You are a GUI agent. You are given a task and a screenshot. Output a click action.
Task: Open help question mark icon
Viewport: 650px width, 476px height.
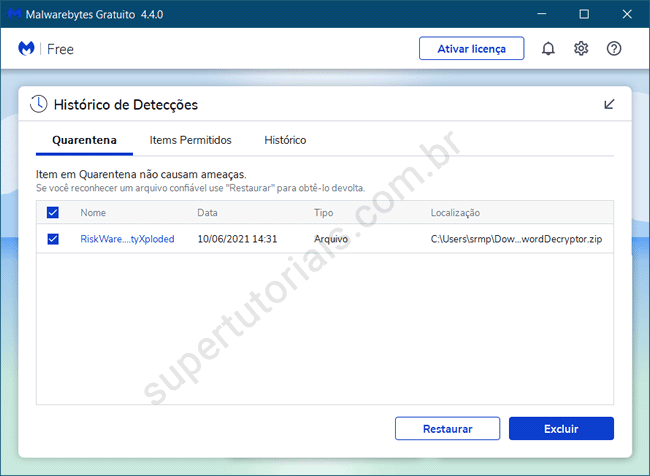click(614, 49)
